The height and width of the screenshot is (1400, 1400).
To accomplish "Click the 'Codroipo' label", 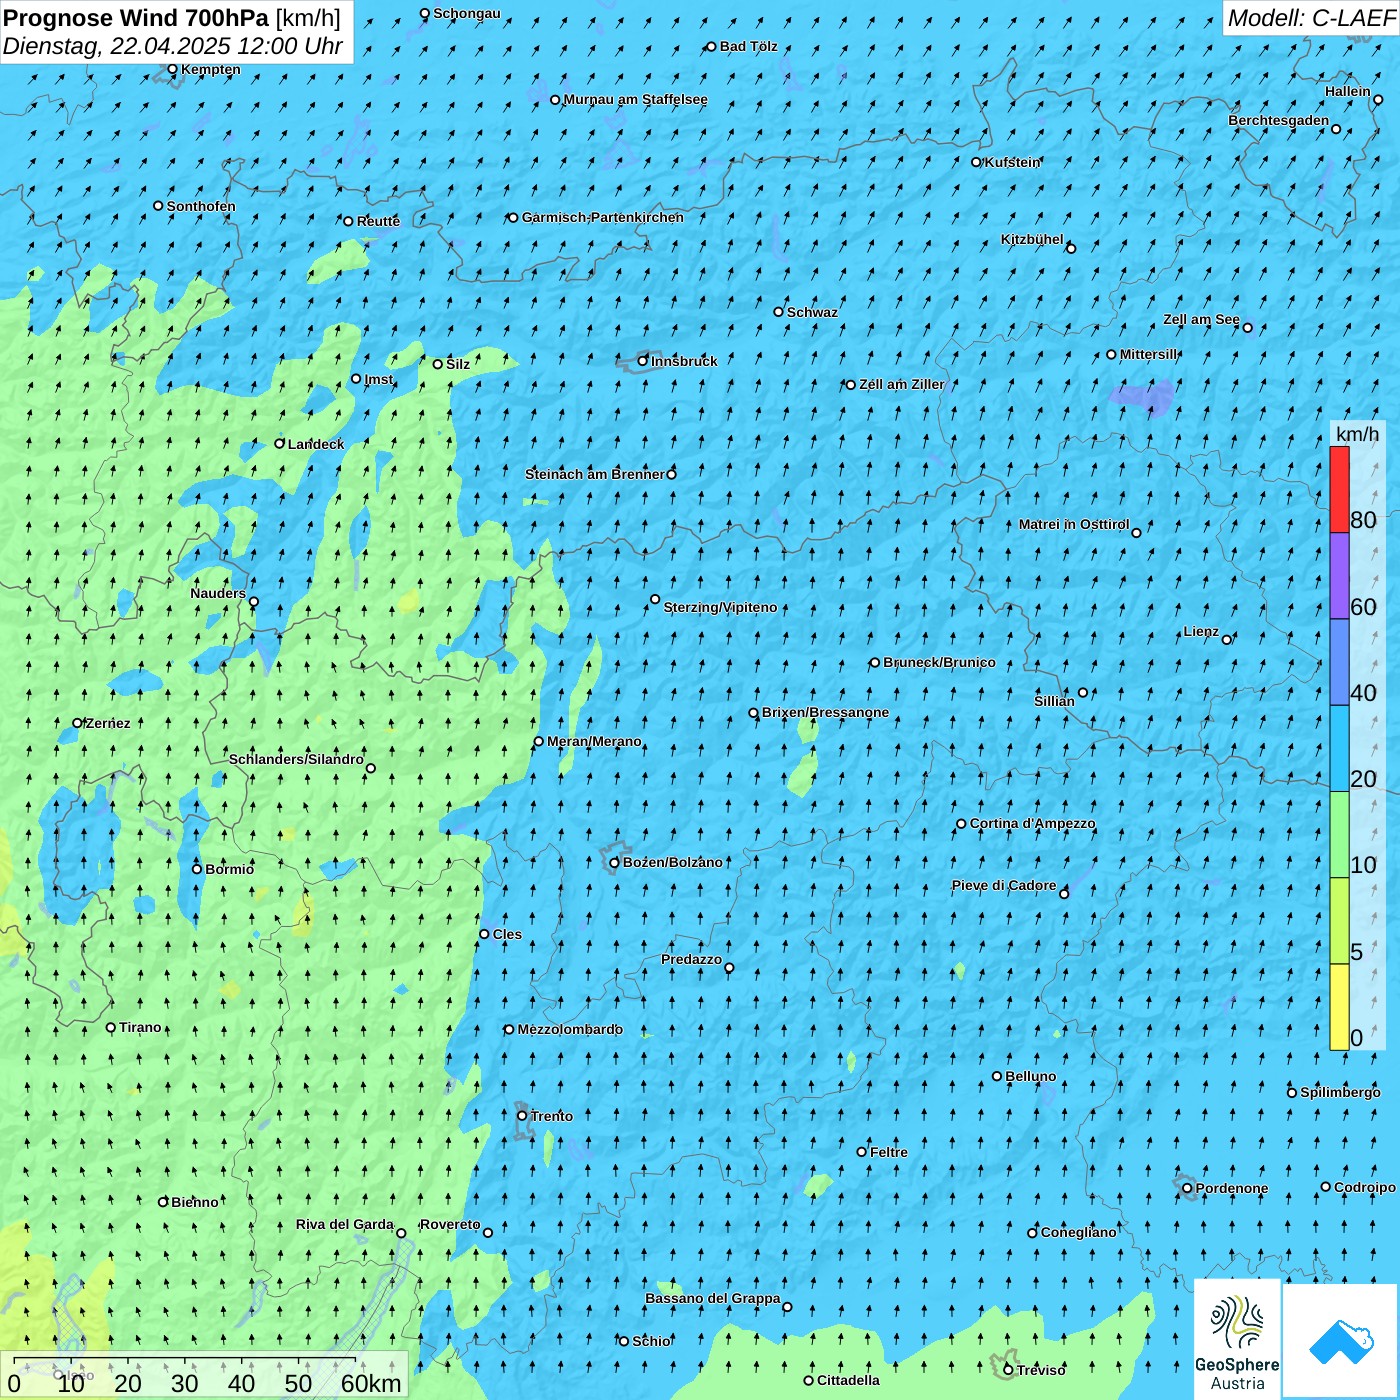I will [x=1365, y=1187].
